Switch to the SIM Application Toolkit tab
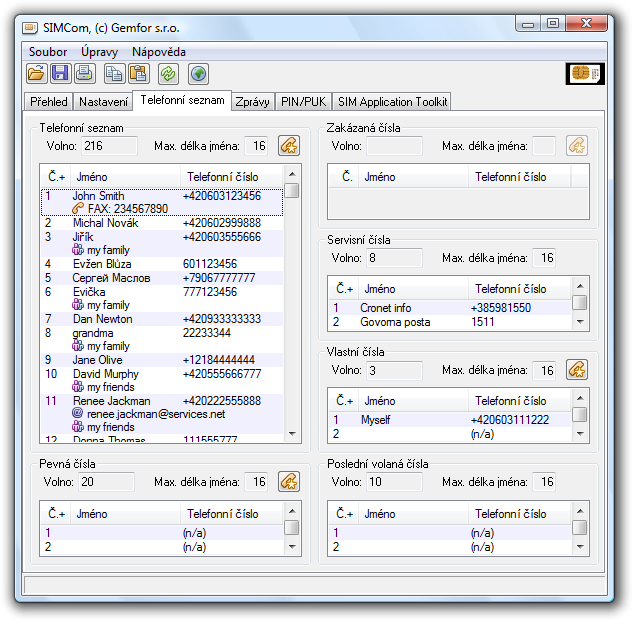 [392, 101]
